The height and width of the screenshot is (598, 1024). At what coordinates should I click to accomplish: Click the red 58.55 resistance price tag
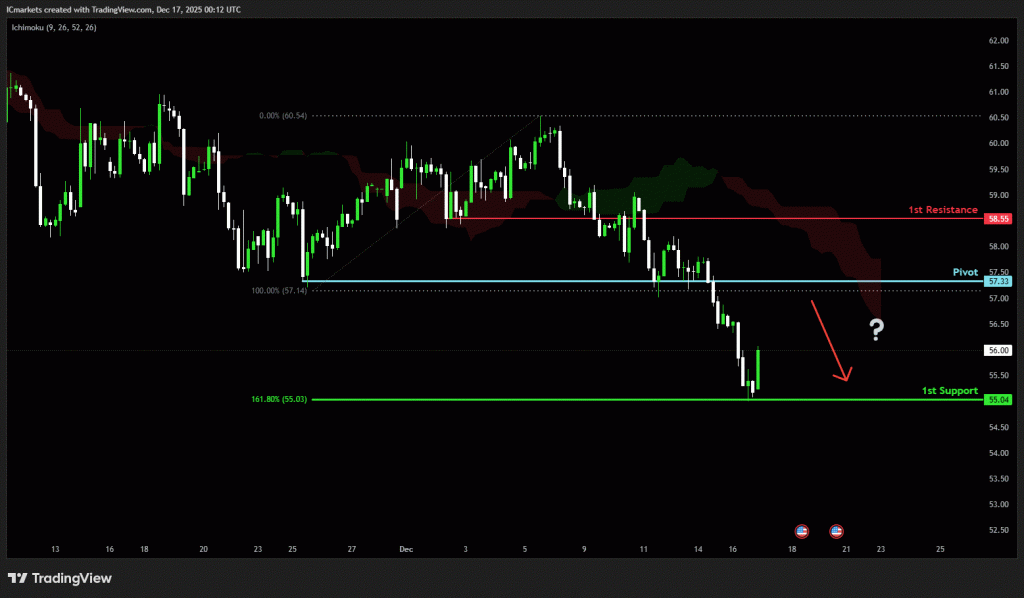999,218
